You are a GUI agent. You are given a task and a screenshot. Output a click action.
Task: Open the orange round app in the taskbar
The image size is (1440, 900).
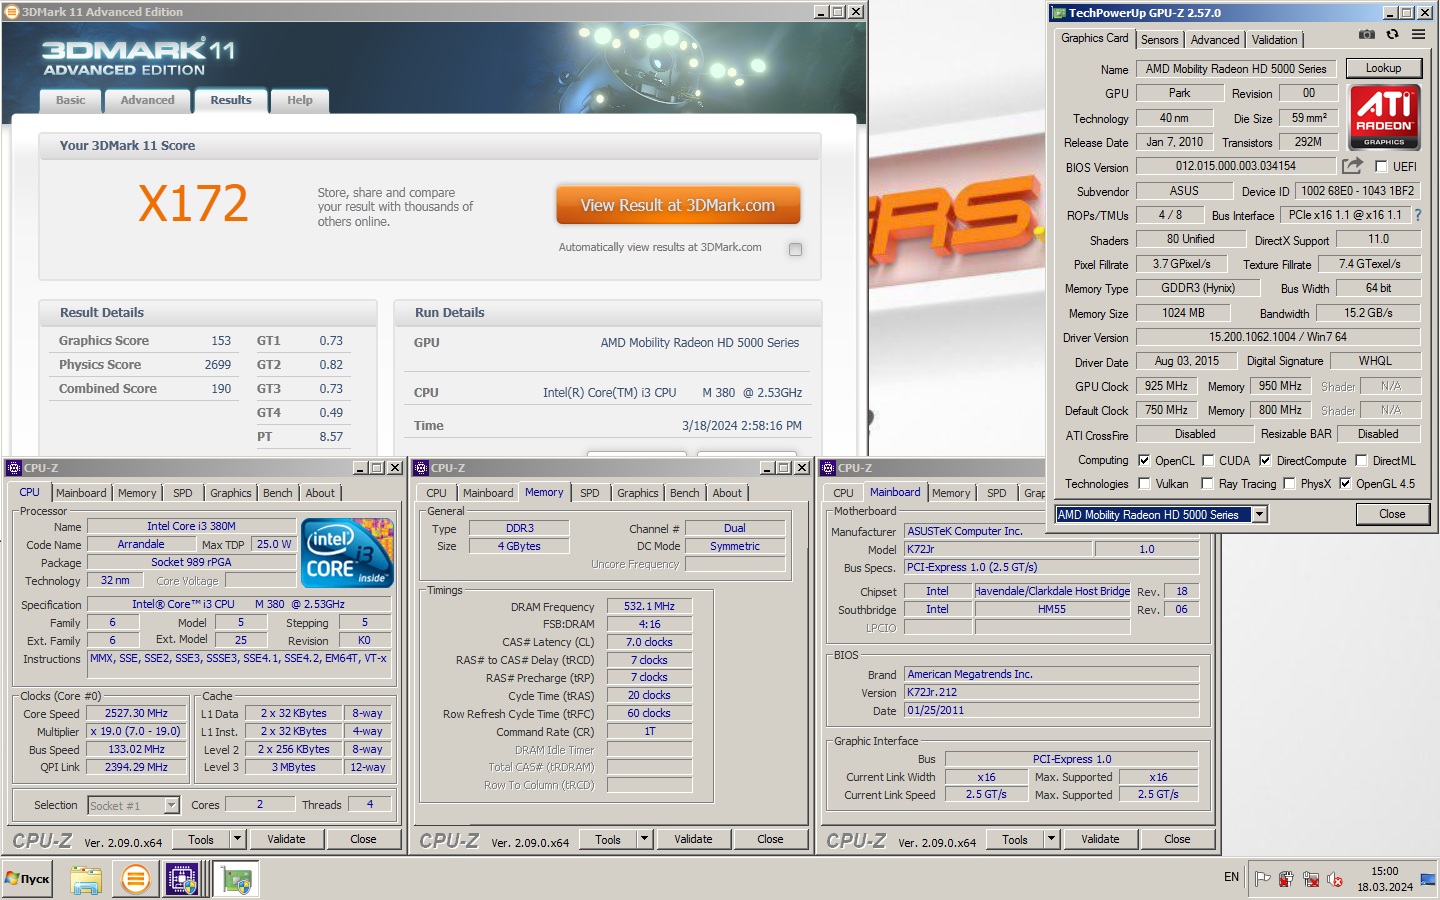click(135, 879)
